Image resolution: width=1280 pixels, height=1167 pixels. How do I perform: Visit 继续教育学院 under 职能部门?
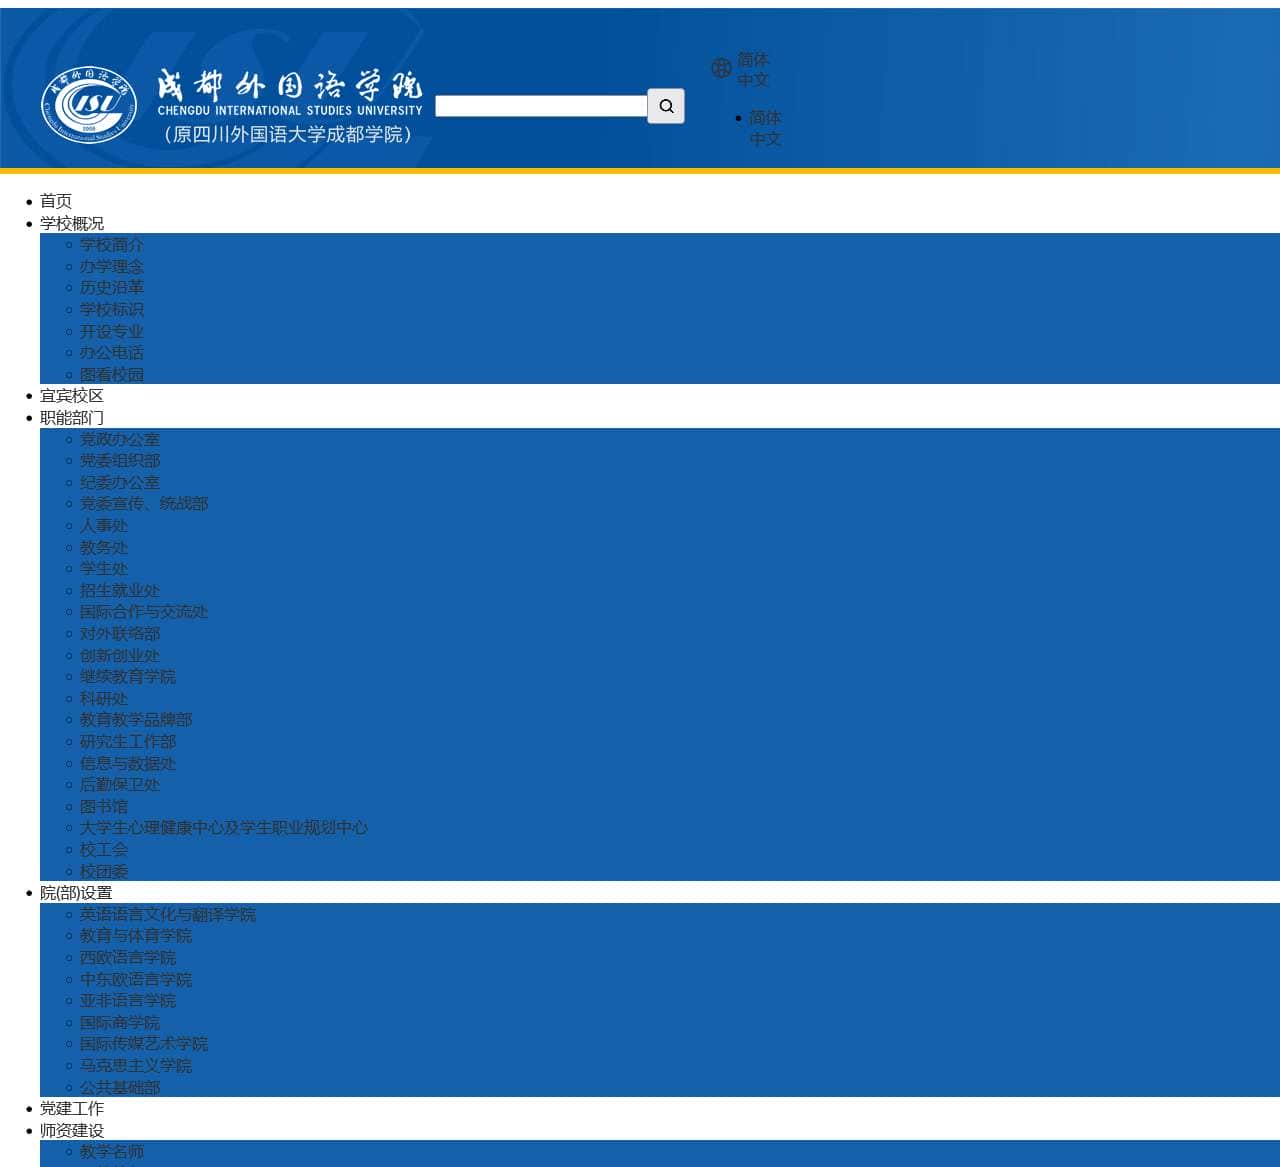tap(128, 677)
